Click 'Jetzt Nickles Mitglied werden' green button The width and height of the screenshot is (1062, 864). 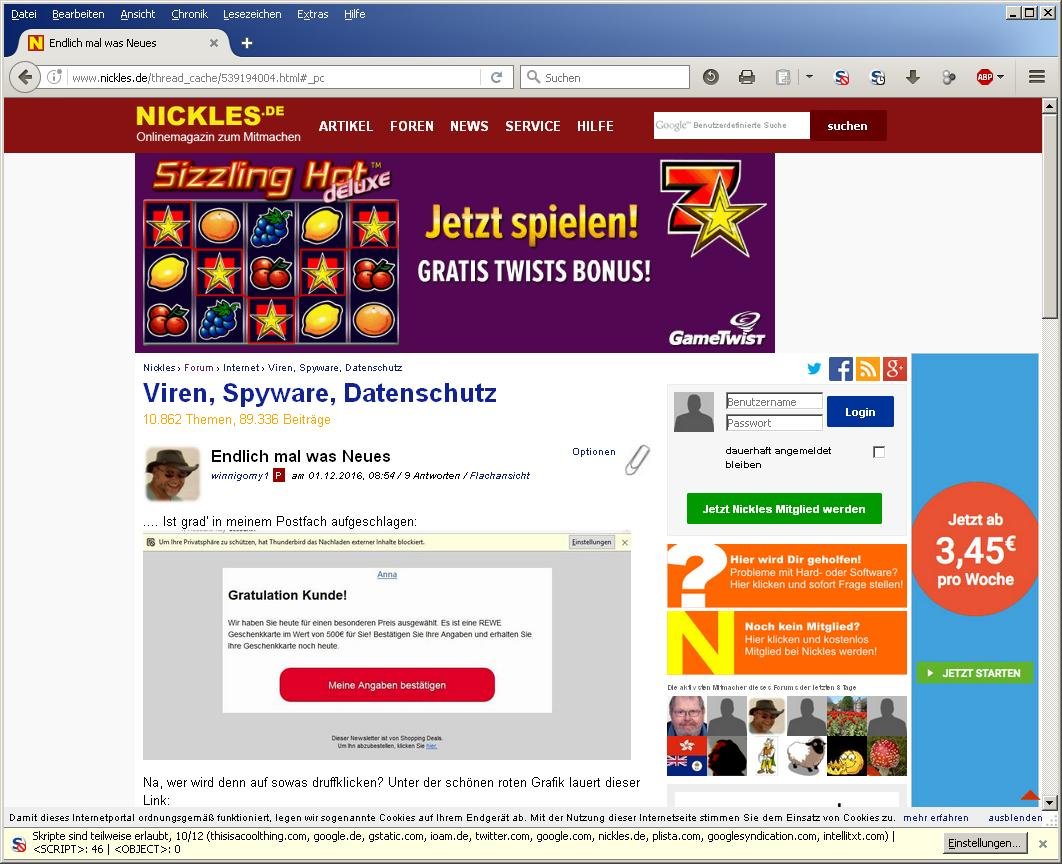(784, 509)
